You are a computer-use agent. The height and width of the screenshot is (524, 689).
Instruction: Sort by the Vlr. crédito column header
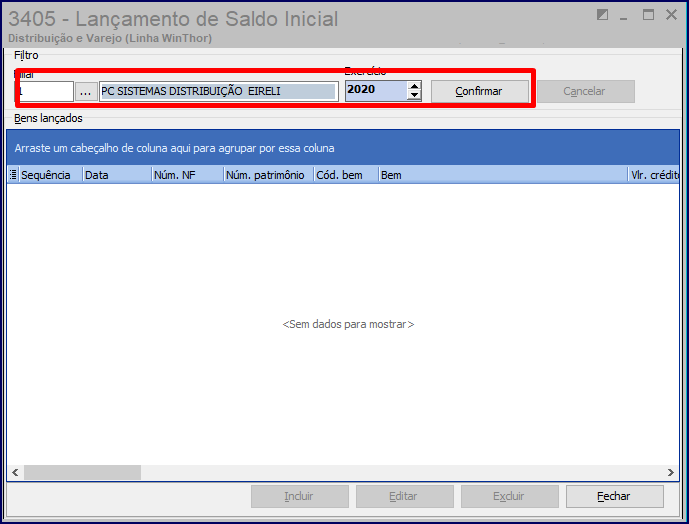(654, 175)
